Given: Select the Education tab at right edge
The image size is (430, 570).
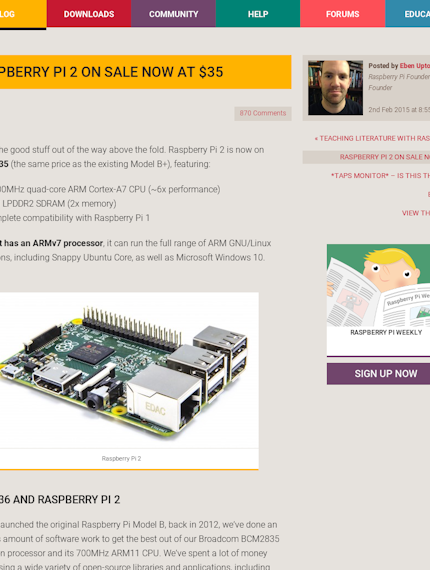Looking at the screenshot, I should (x=408, y=14).
